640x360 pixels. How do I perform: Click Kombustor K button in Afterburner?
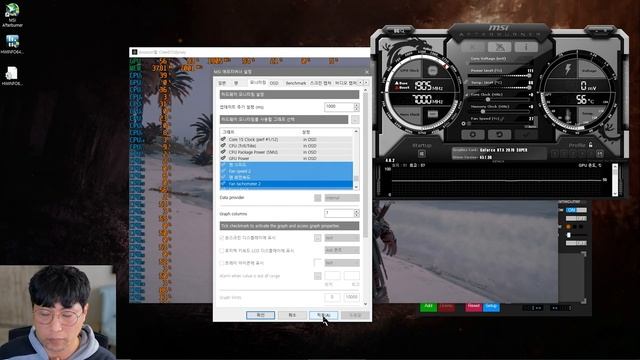[473, 47]
